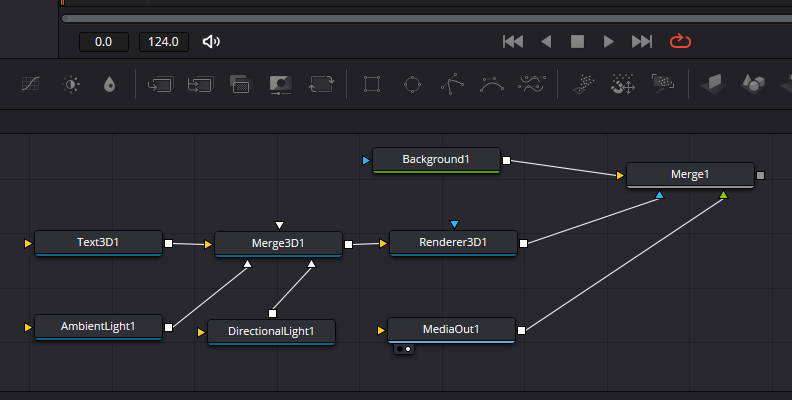This screenshot has width=792, height=400.
Task: Click the render start time field
Action: tap(104, 42)
